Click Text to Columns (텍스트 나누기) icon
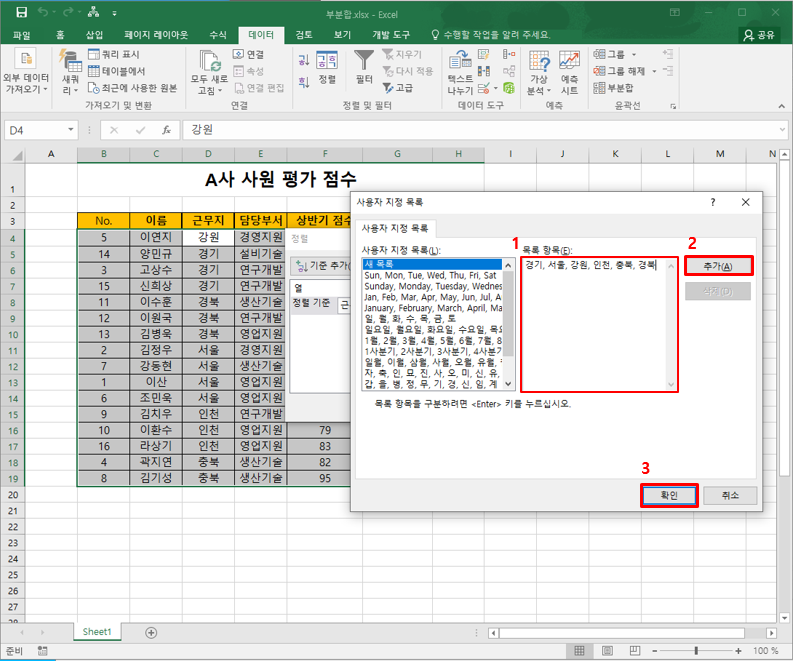Viewport: 793px width, 661px height. 460,59
